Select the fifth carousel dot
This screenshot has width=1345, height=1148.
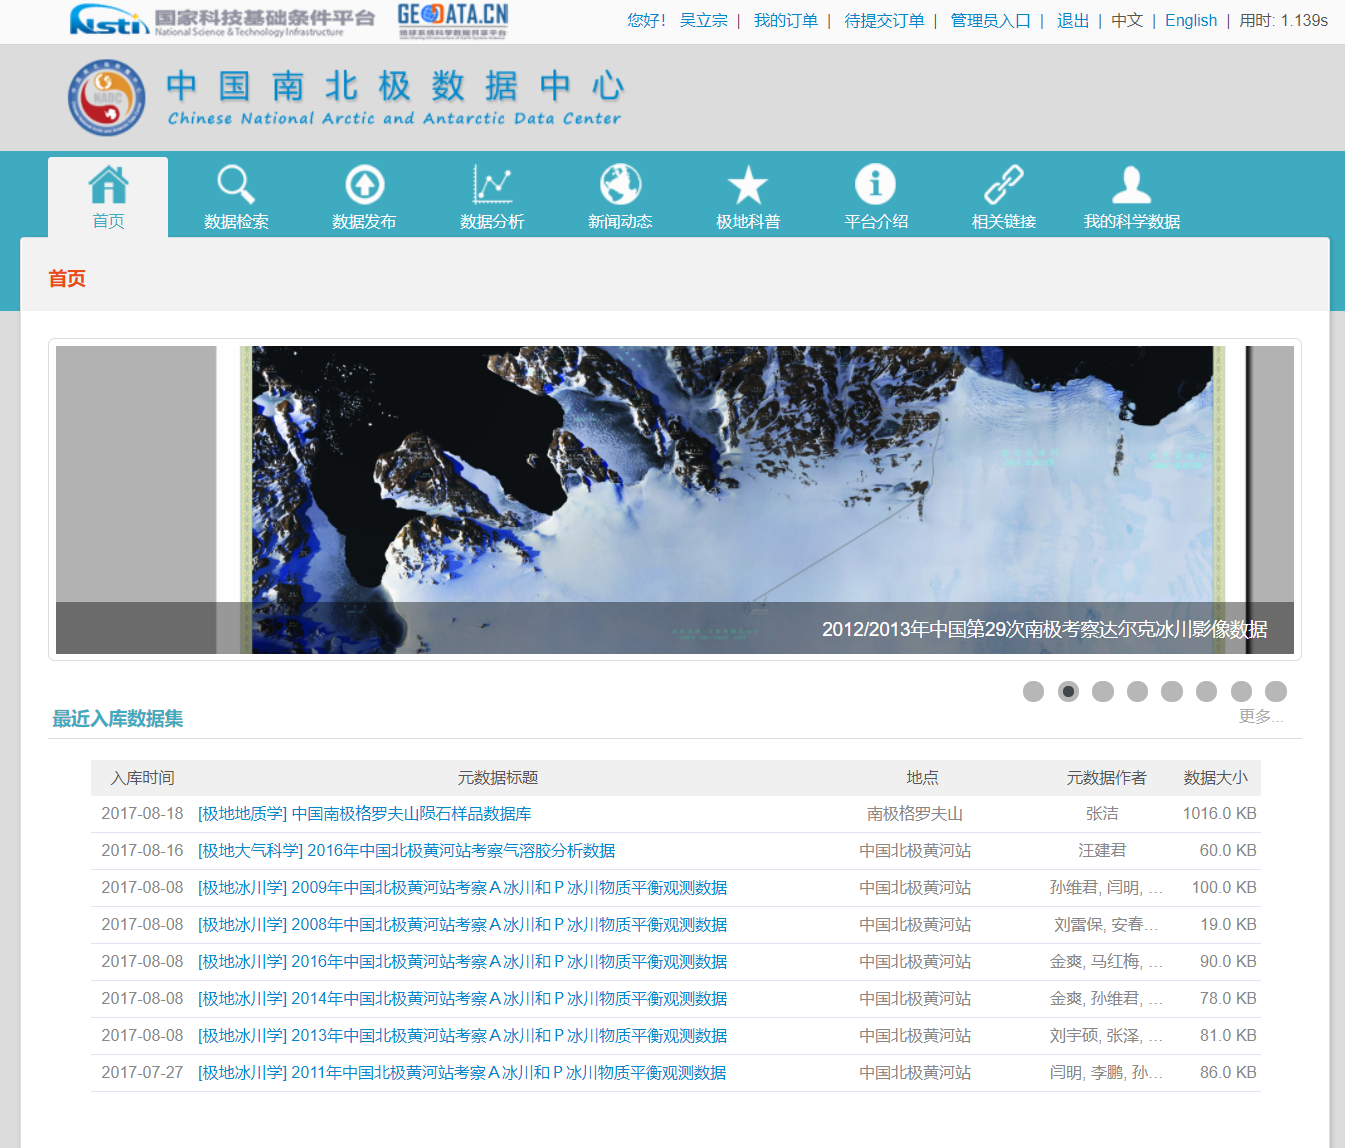click(1172, 691)
